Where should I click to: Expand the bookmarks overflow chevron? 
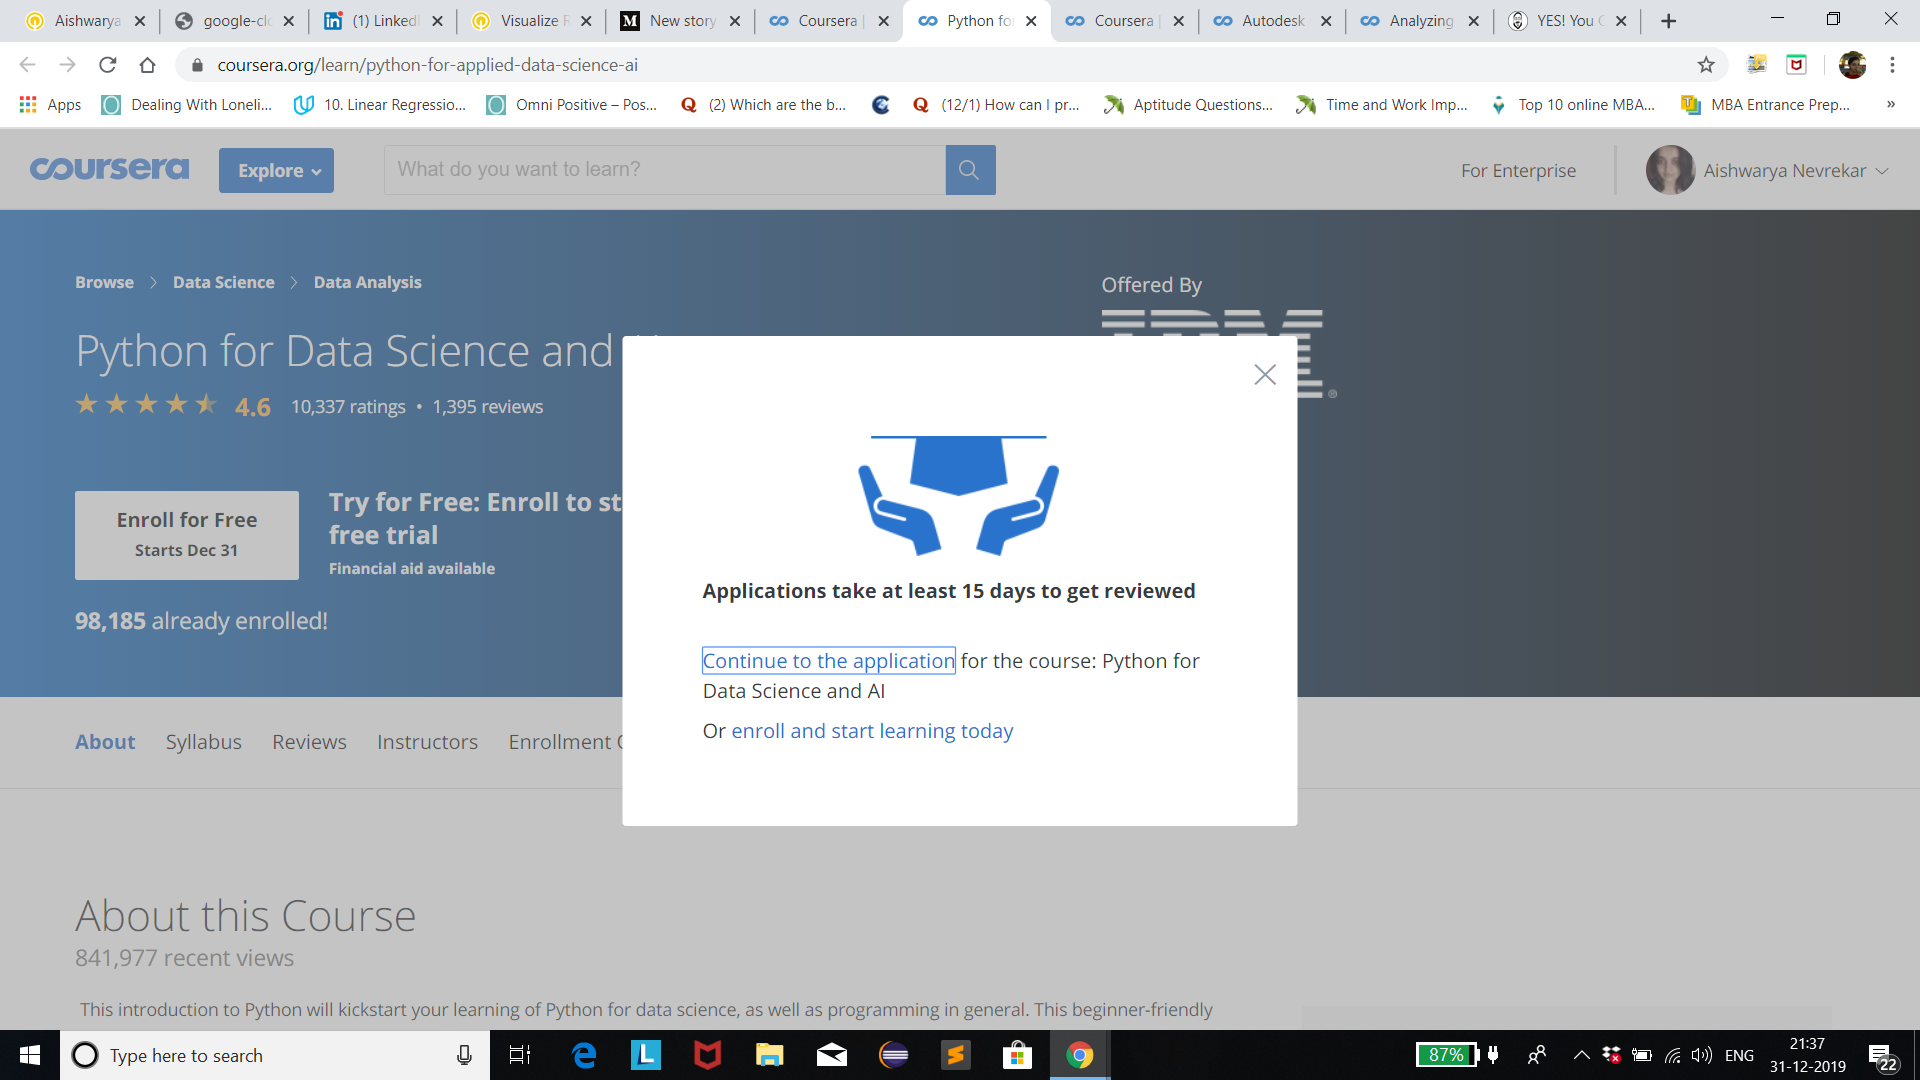1891,105
